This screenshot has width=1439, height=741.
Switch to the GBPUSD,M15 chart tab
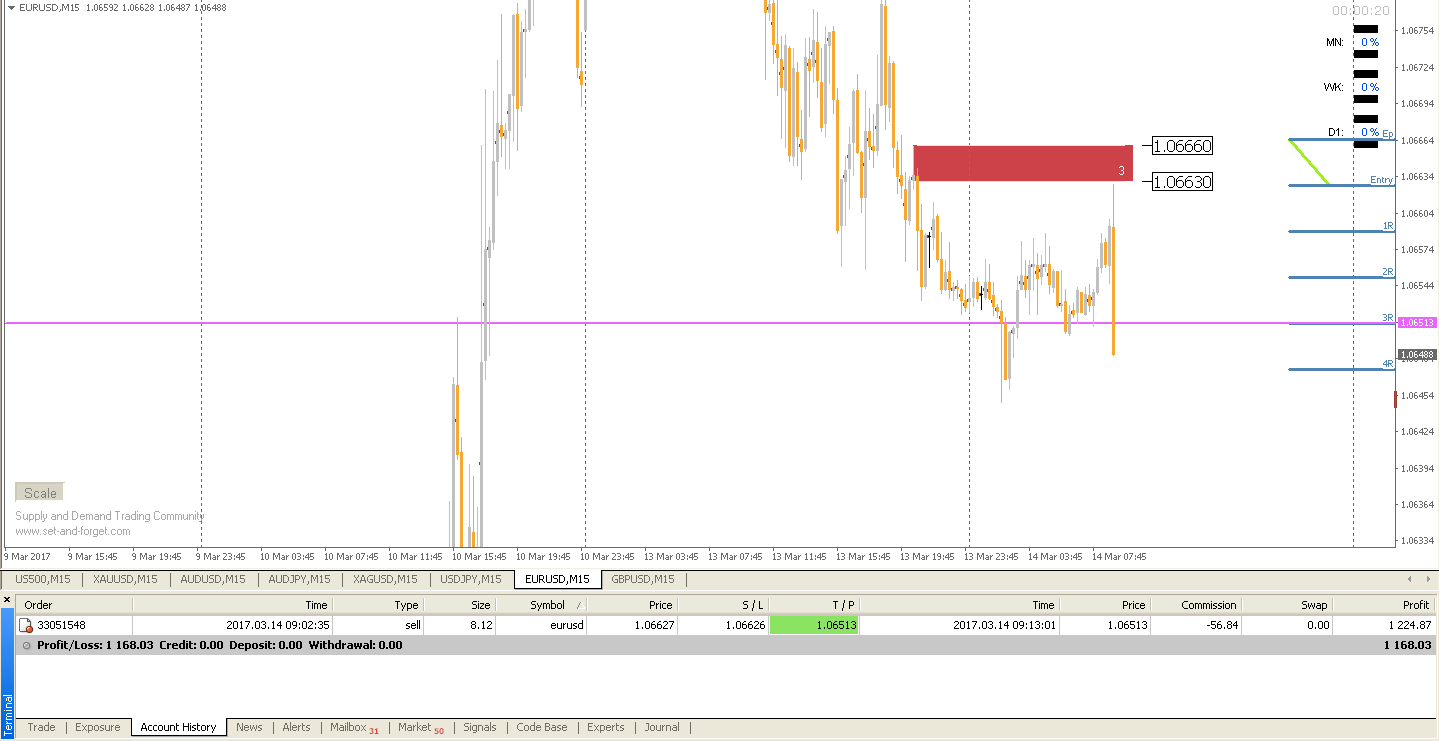[643, 579]
